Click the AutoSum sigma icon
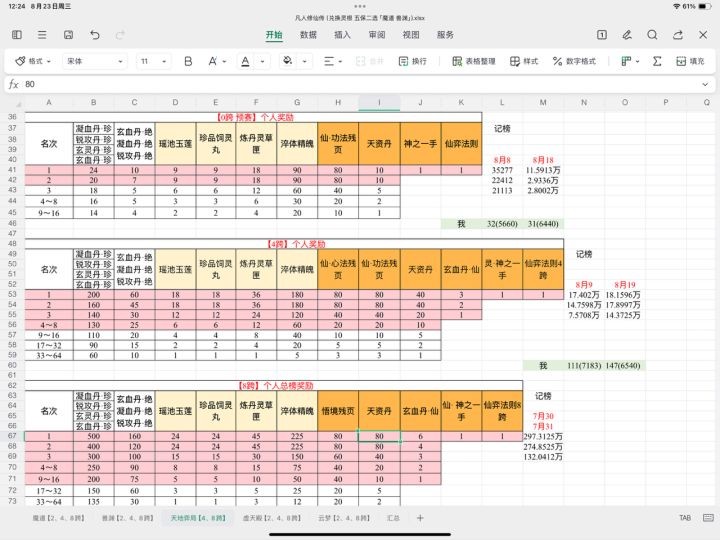Image resolution: width=720 pixels, height=540 pixels. [657, 61]
